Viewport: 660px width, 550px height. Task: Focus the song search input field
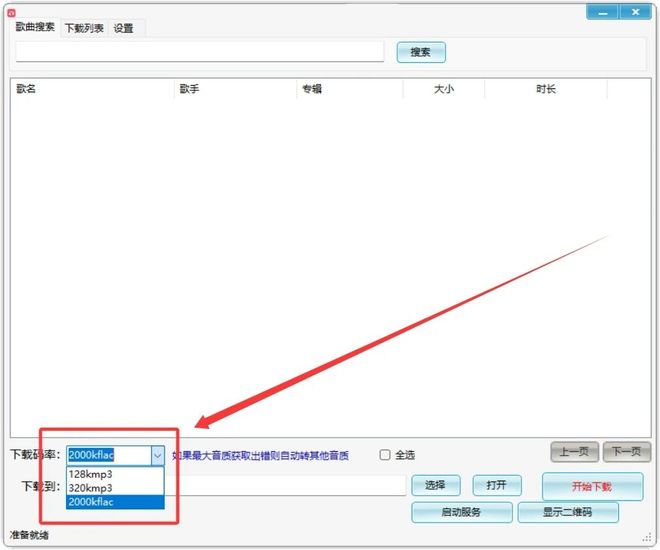pos(200,51)
